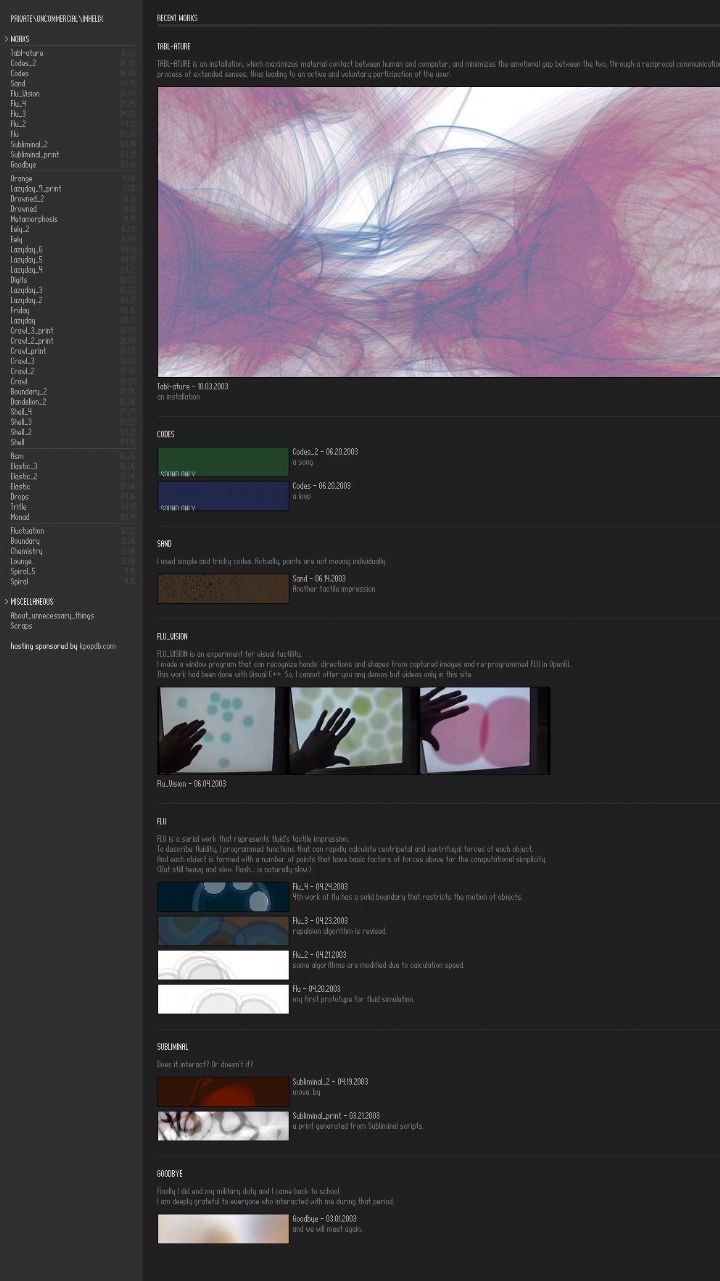The height and width of the screenshot is (1281, 720).
Task: Open the blue Codes thumbnail
Action: pyautogui.click(x=223, y=496)
